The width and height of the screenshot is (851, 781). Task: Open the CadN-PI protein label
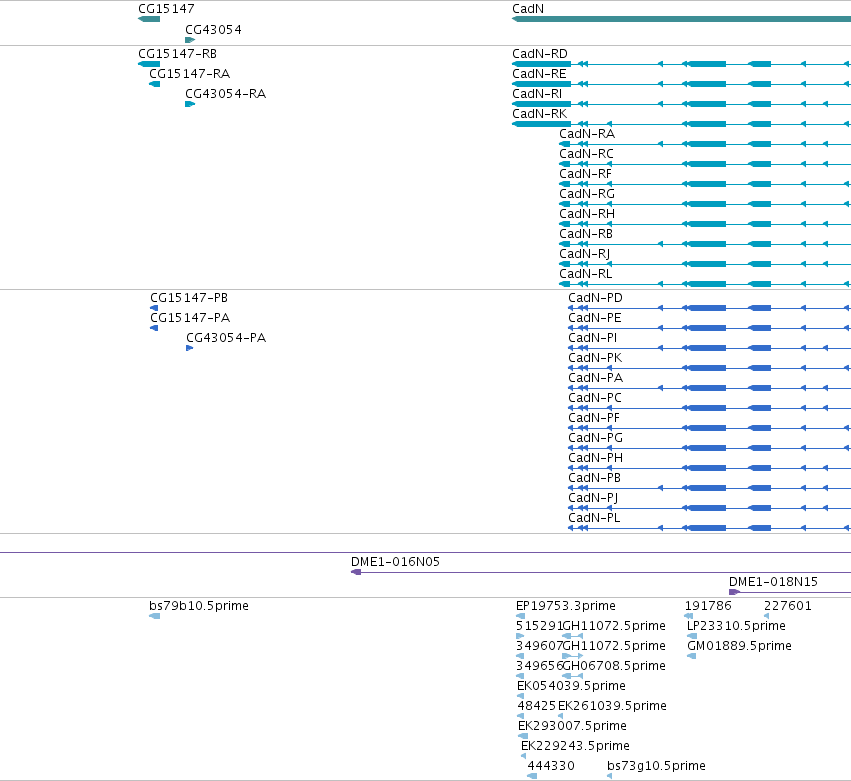593,338
